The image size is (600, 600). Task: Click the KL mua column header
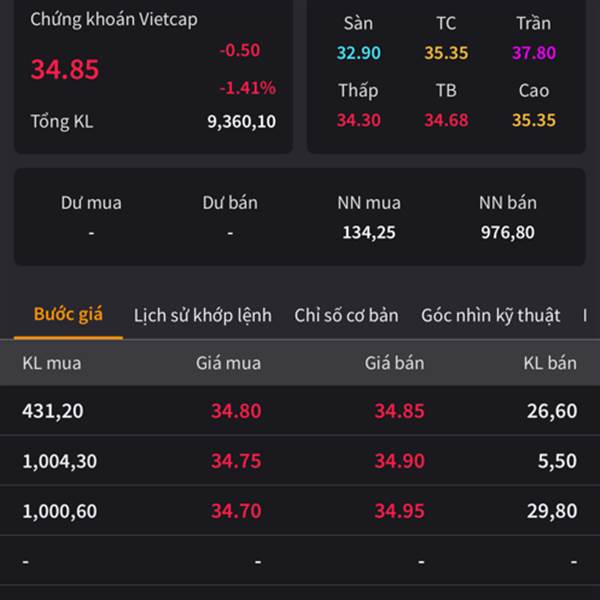click(x=52, y=363)
